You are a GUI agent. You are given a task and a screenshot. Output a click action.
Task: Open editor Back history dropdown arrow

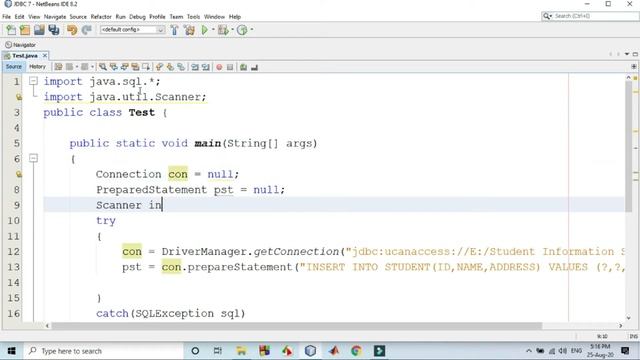point(76,67)
